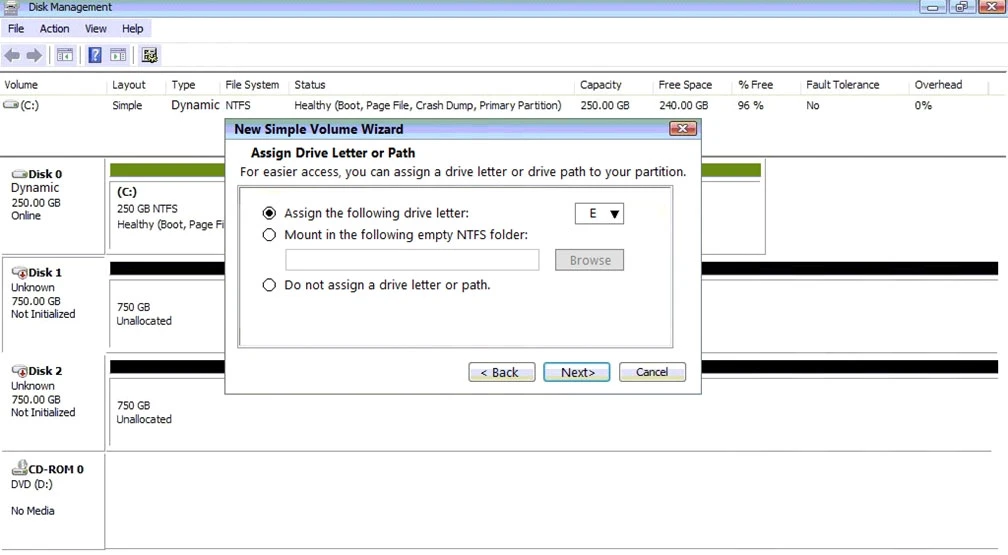The height and width of the screenshot is (555, 1008).
Task: Click the Next> button in wizard
Action: (577, 372)
